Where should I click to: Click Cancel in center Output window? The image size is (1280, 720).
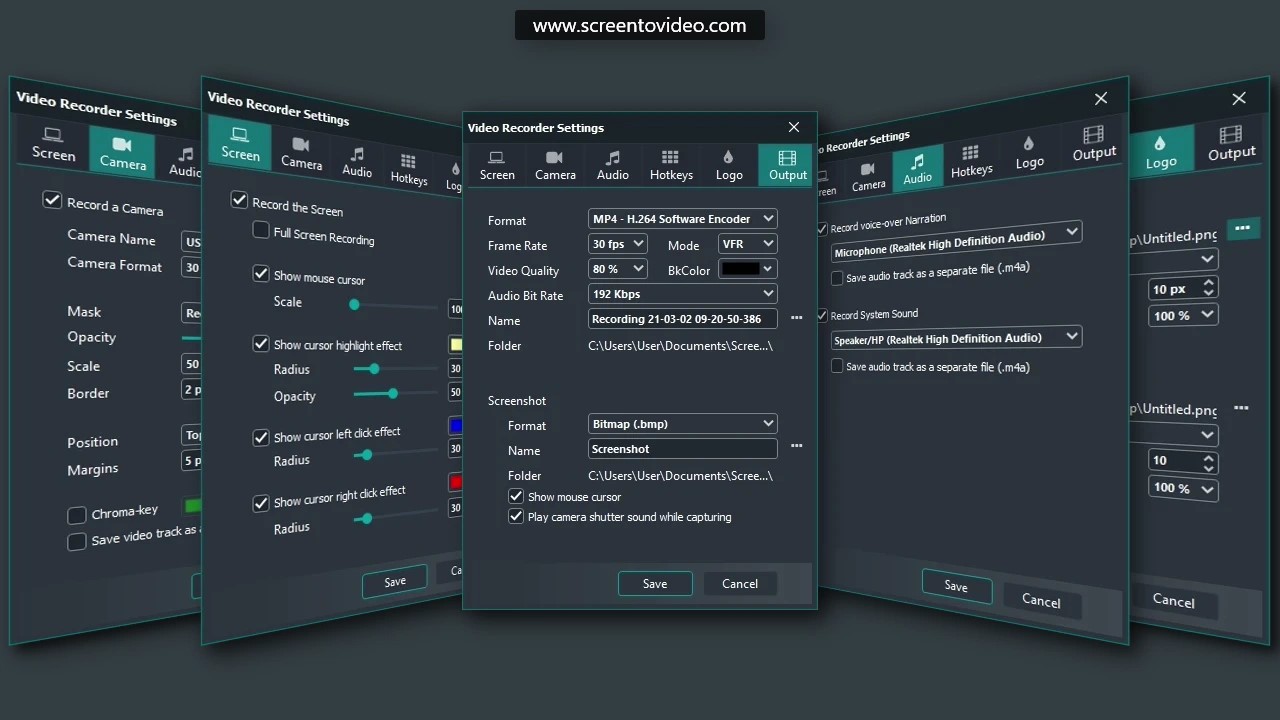point(740,583)
